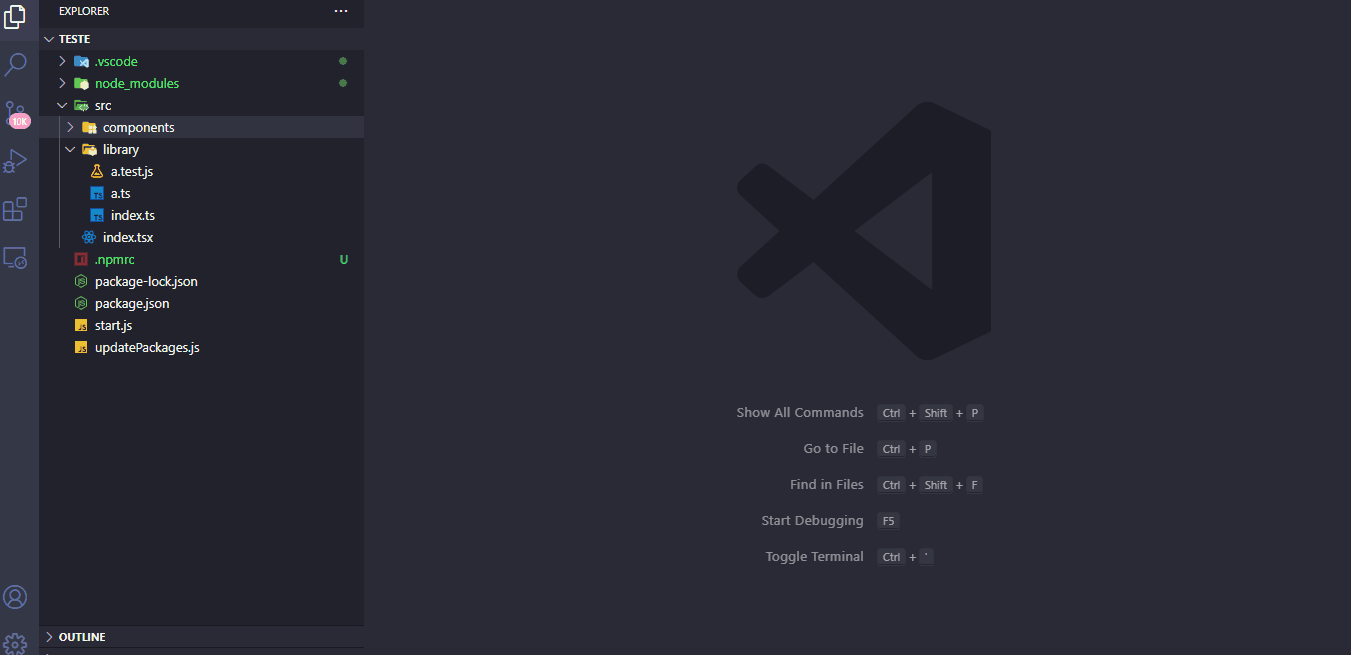Click the npm icon of .npmrc
The image size is (1351, 655).
[x=81, y=259]
